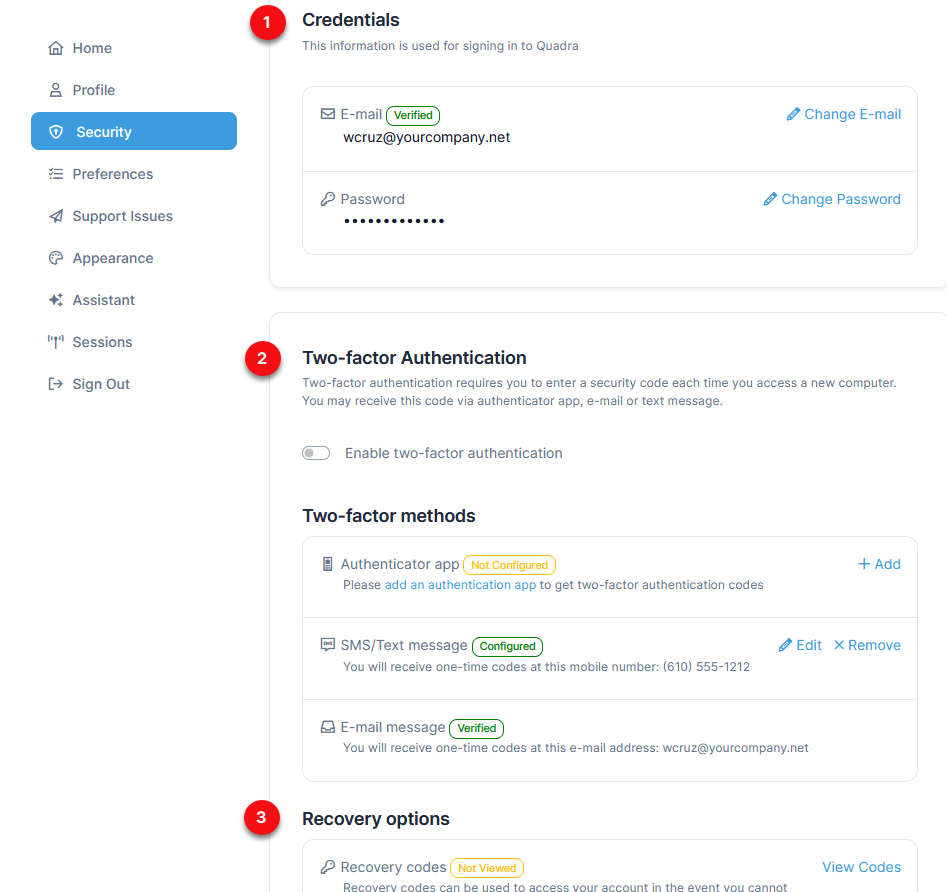Remove the SMS/Text message method
The image size is (947, 892).
coord(867,645)
